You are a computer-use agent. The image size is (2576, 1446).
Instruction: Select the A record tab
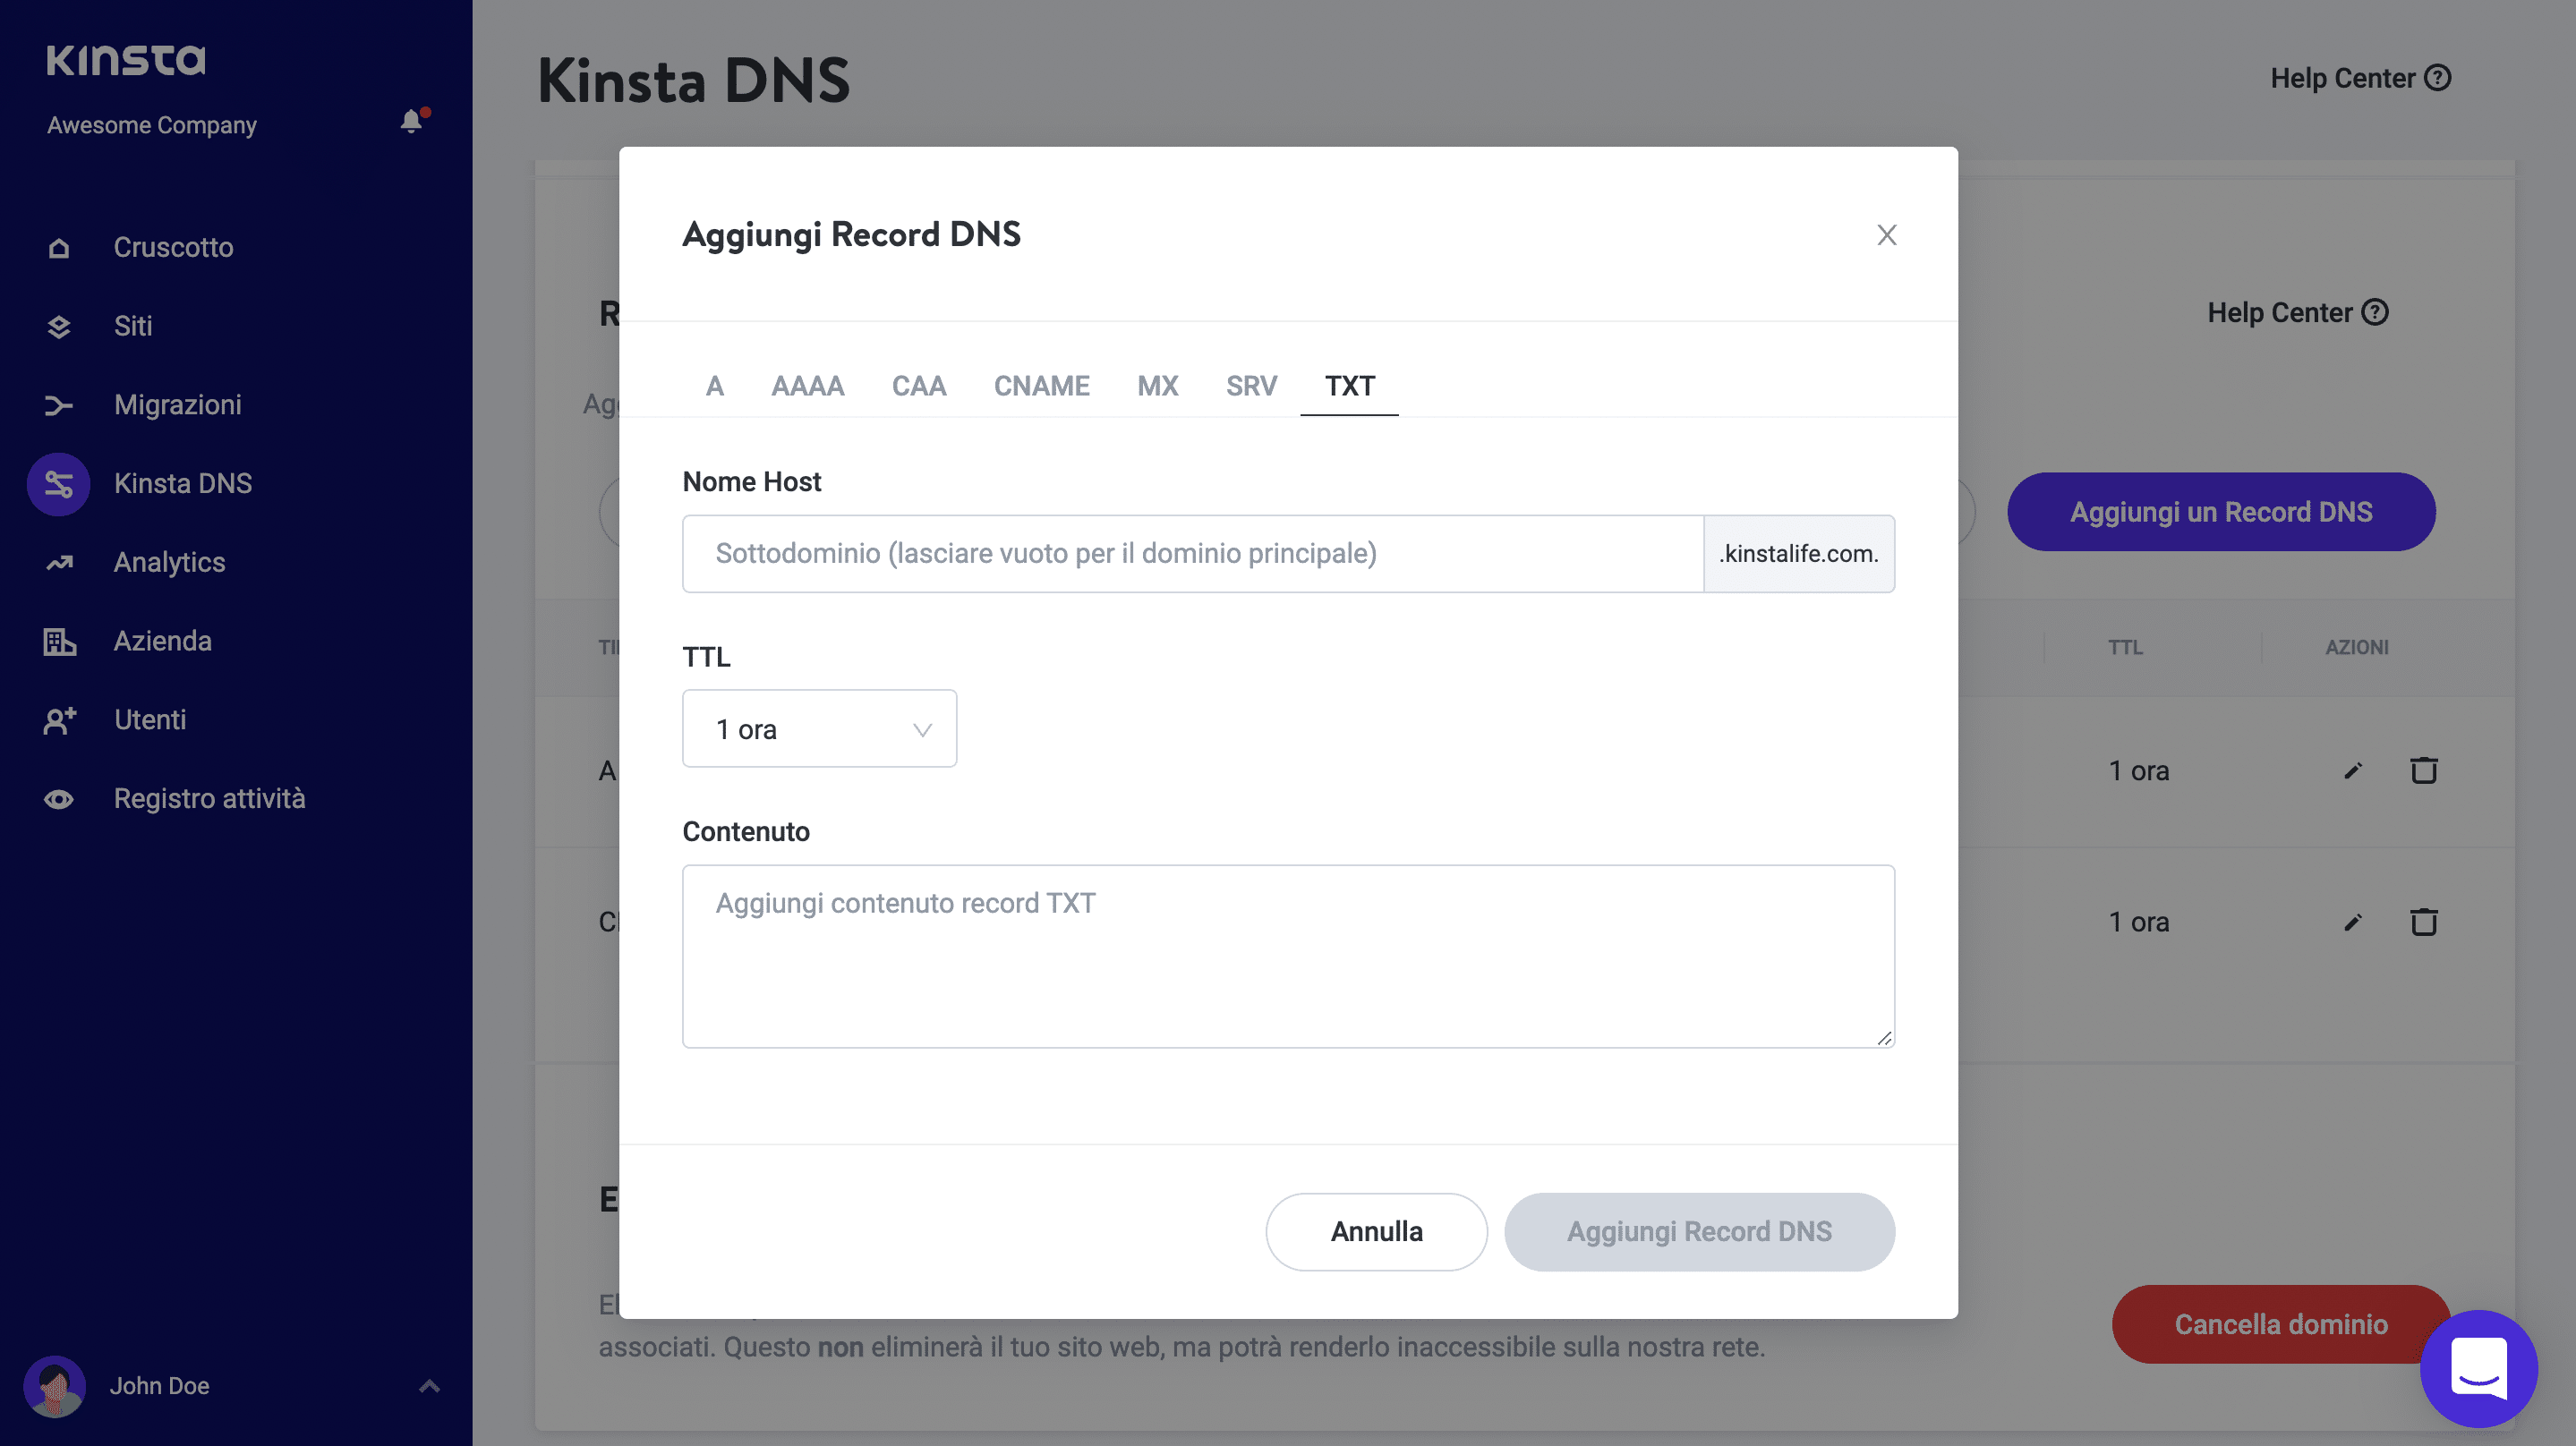[714, 386]
